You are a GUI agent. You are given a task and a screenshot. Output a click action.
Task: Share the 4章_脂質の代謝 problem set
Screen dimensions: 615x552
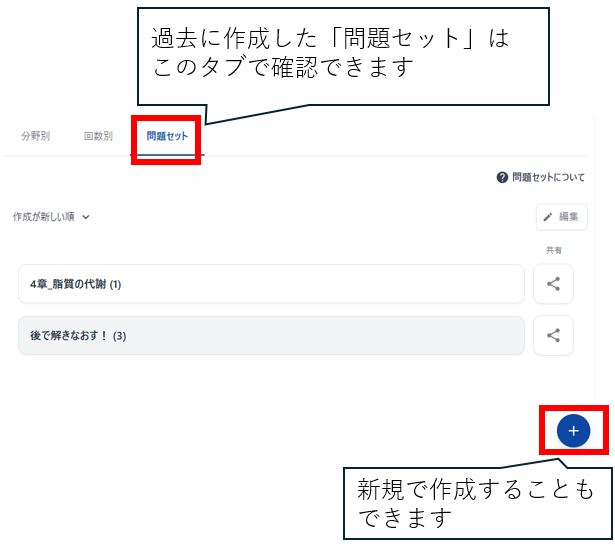pos(553,284)
